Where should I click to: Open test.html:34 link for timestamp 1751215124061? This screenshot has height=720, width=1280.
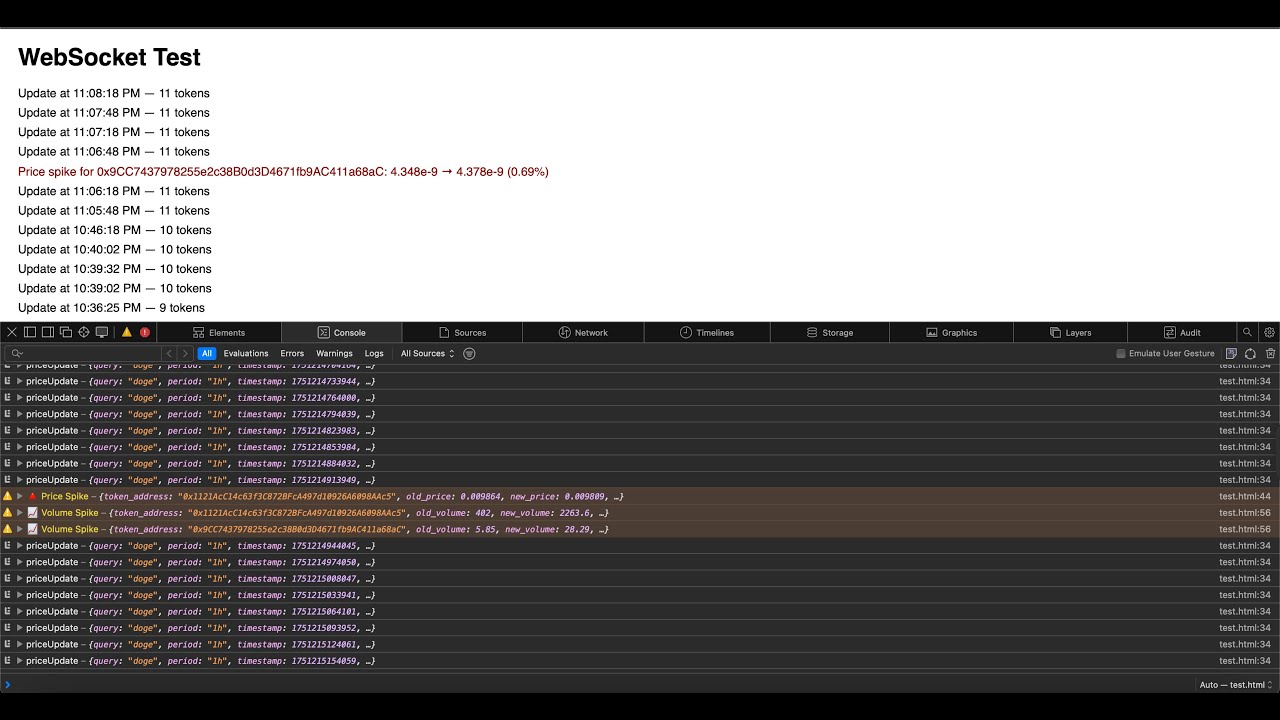tap(1245, 644)
